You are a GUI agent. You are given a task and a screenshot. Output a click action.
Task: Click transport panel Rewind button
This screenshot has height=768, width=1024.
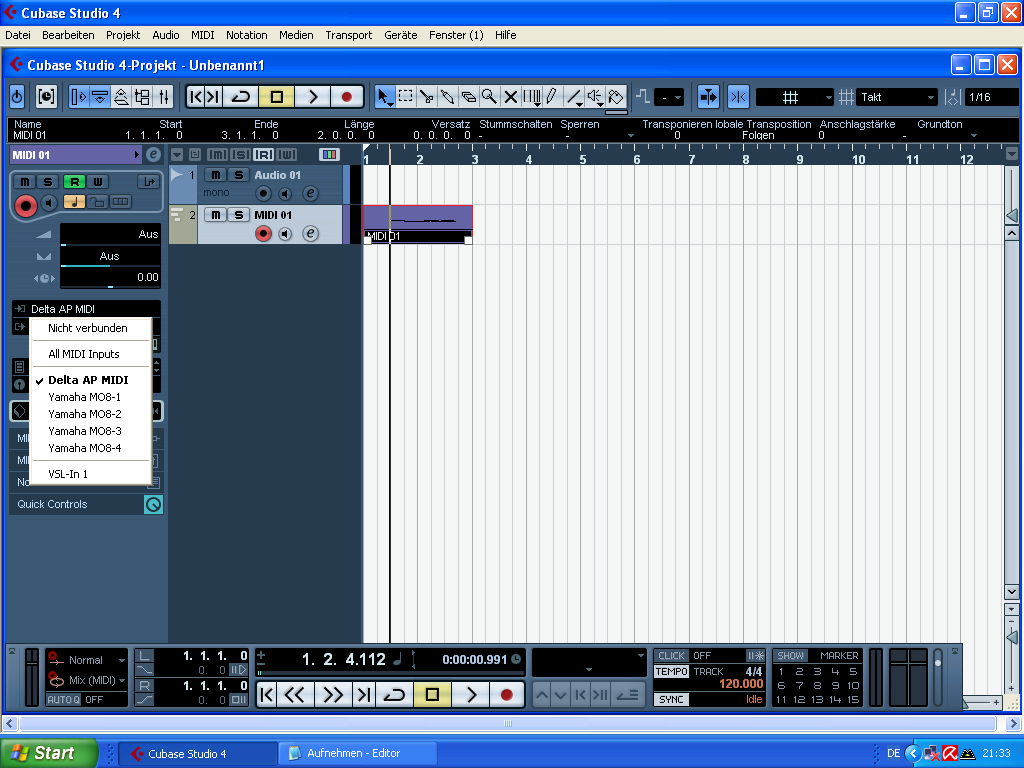295,695
